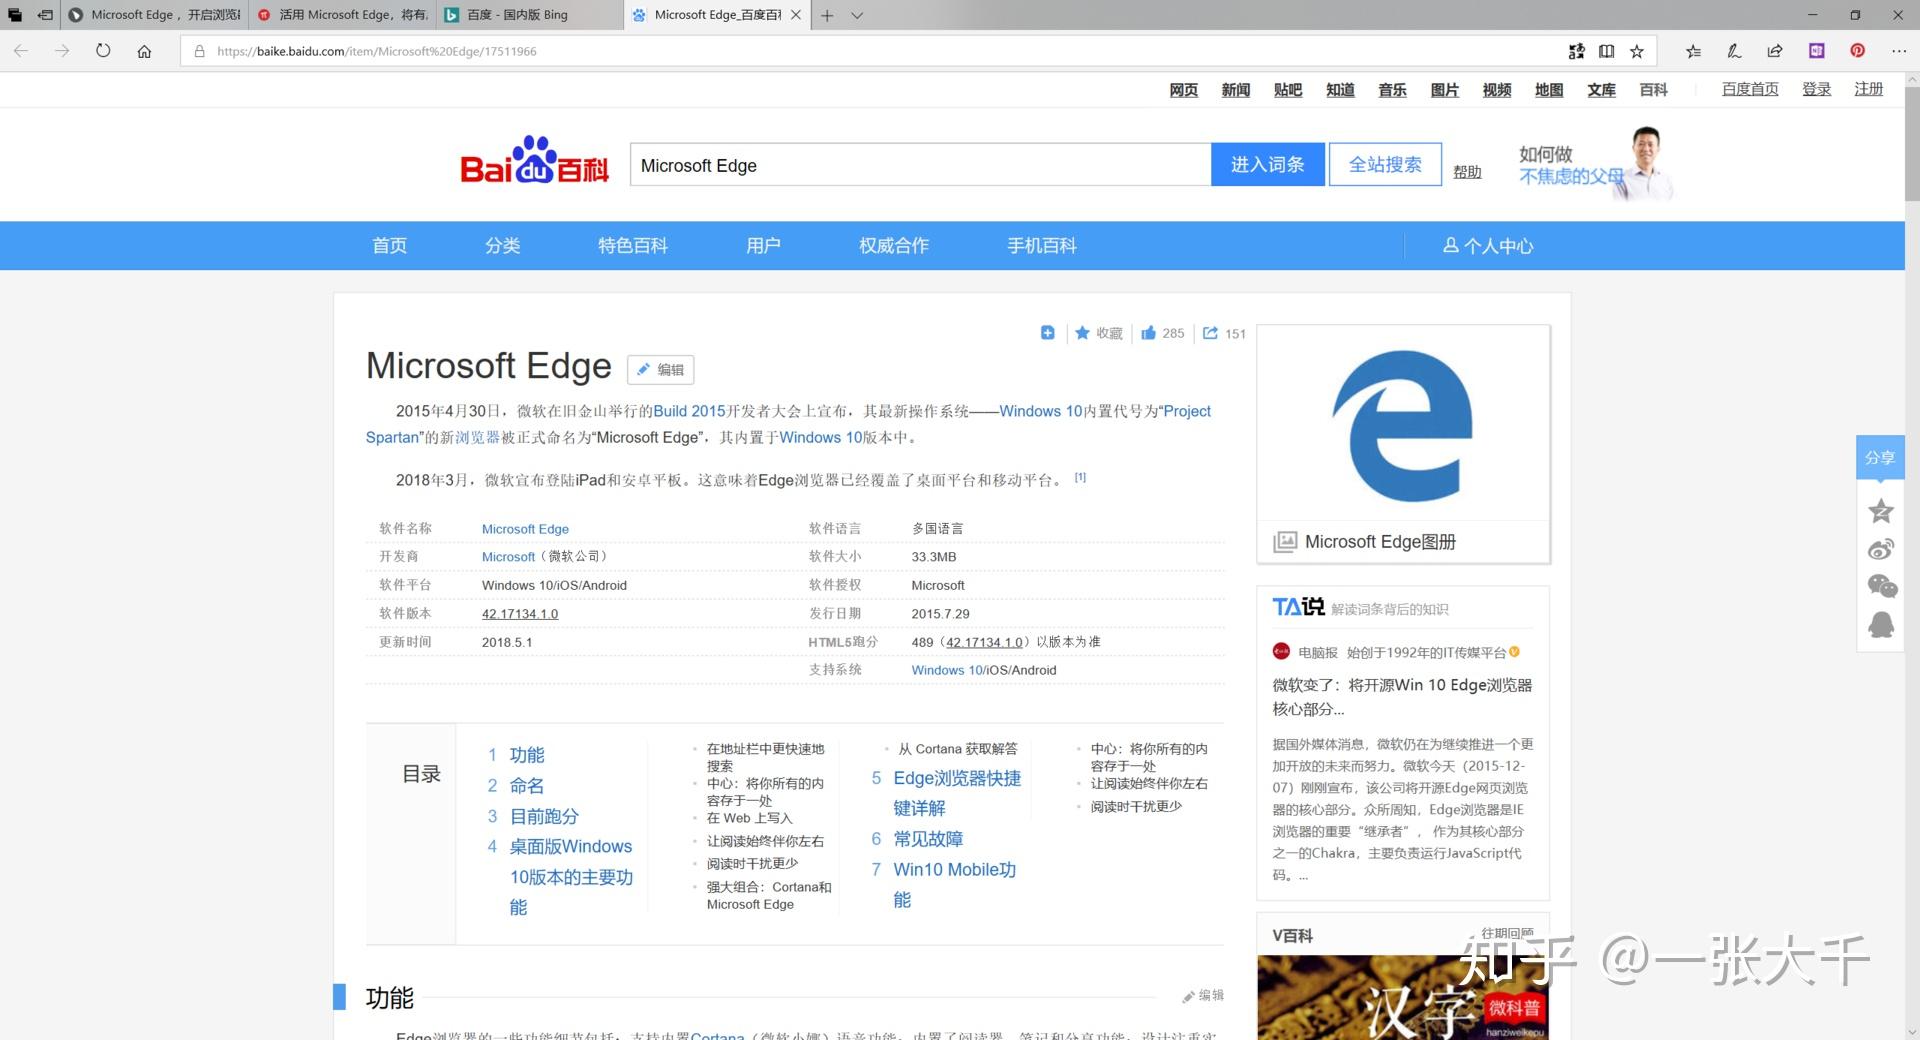Share this page from Edge toolbar

[1775, 51]
